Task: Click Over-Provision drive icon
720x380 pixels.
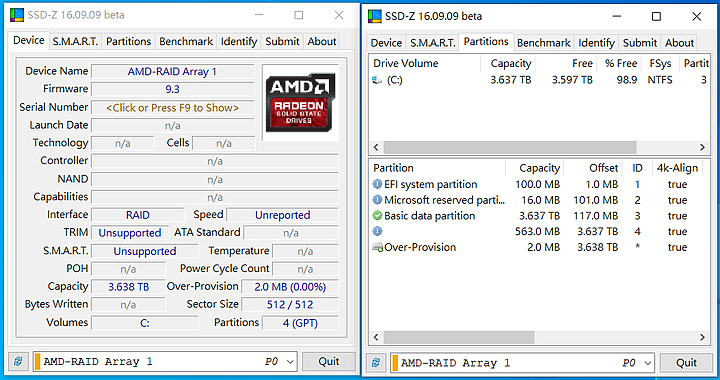Action: tap(377, 247)
